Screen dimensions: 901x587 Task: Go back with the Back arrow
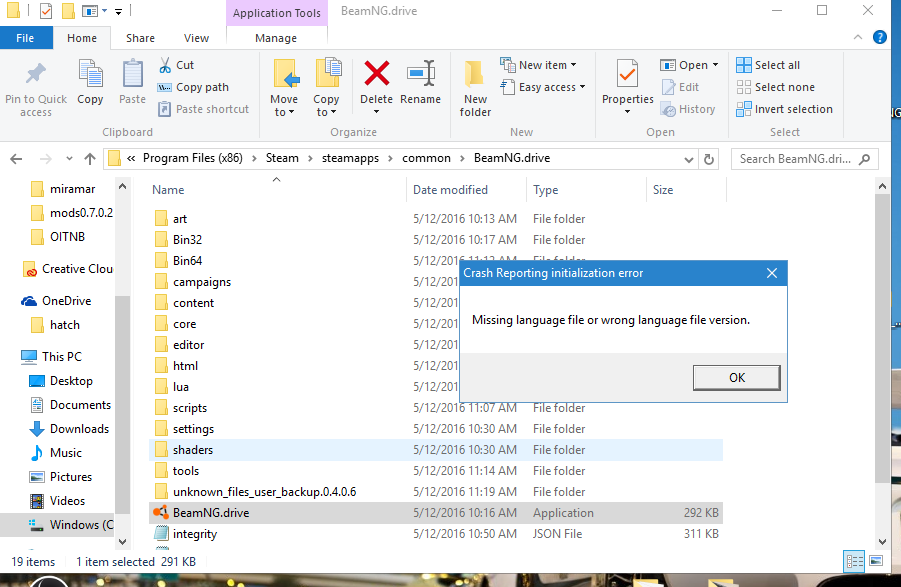(16, 159)
